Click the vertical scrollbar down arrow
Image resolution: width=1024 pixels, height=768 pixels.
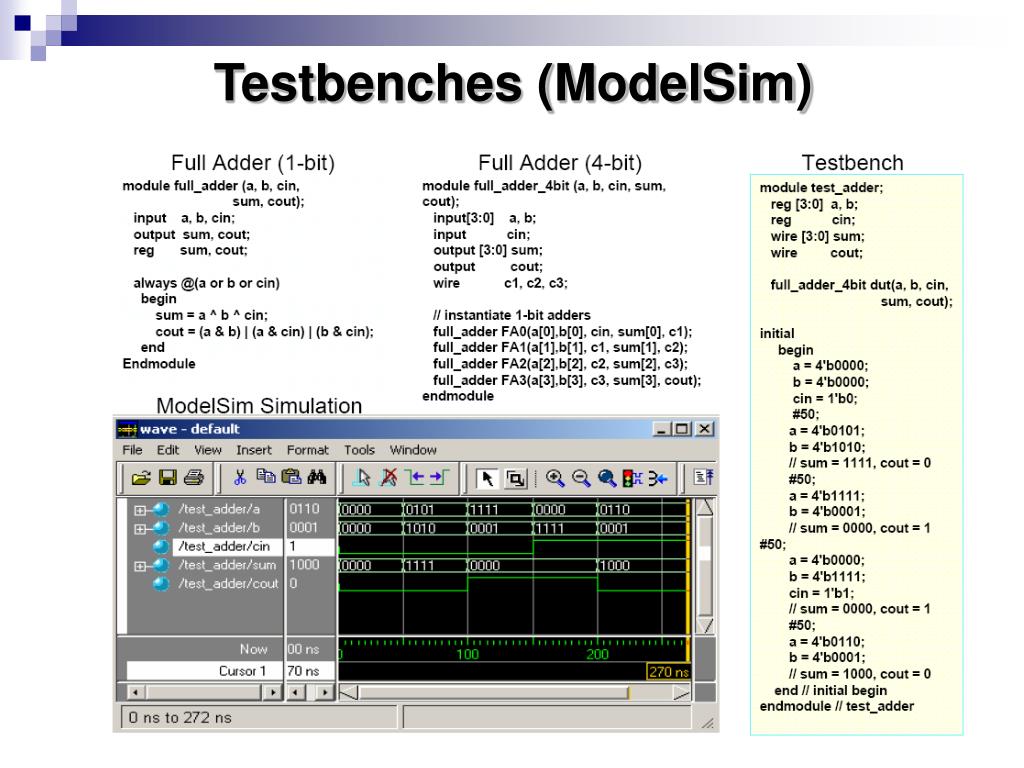(x=705, y=625)
